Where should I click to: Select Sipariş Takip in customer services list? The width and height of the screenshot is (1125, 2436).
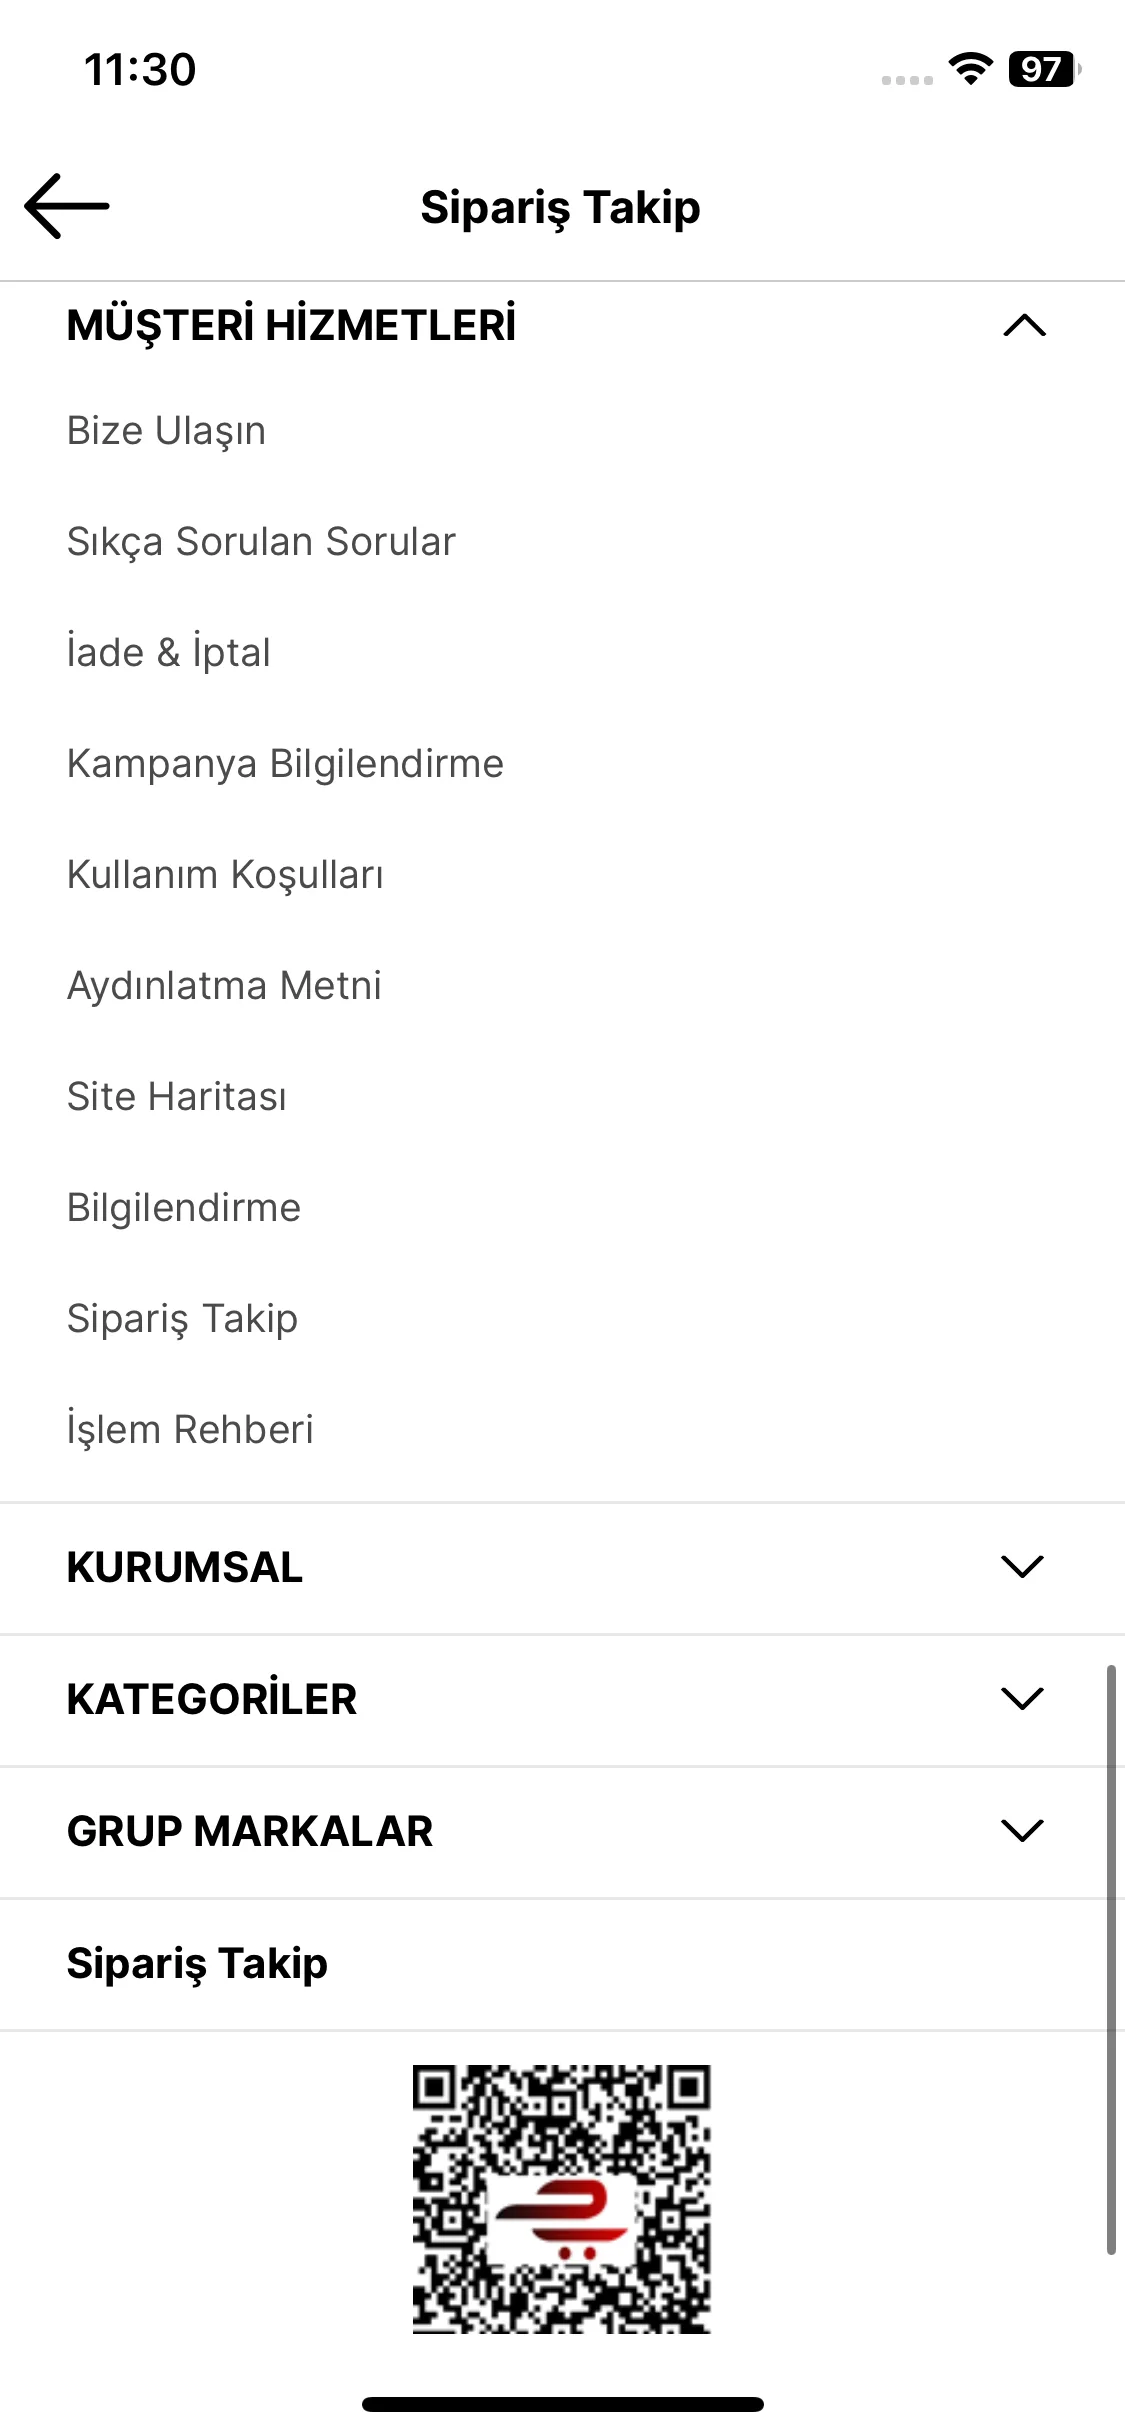(x=182, y=1319)
